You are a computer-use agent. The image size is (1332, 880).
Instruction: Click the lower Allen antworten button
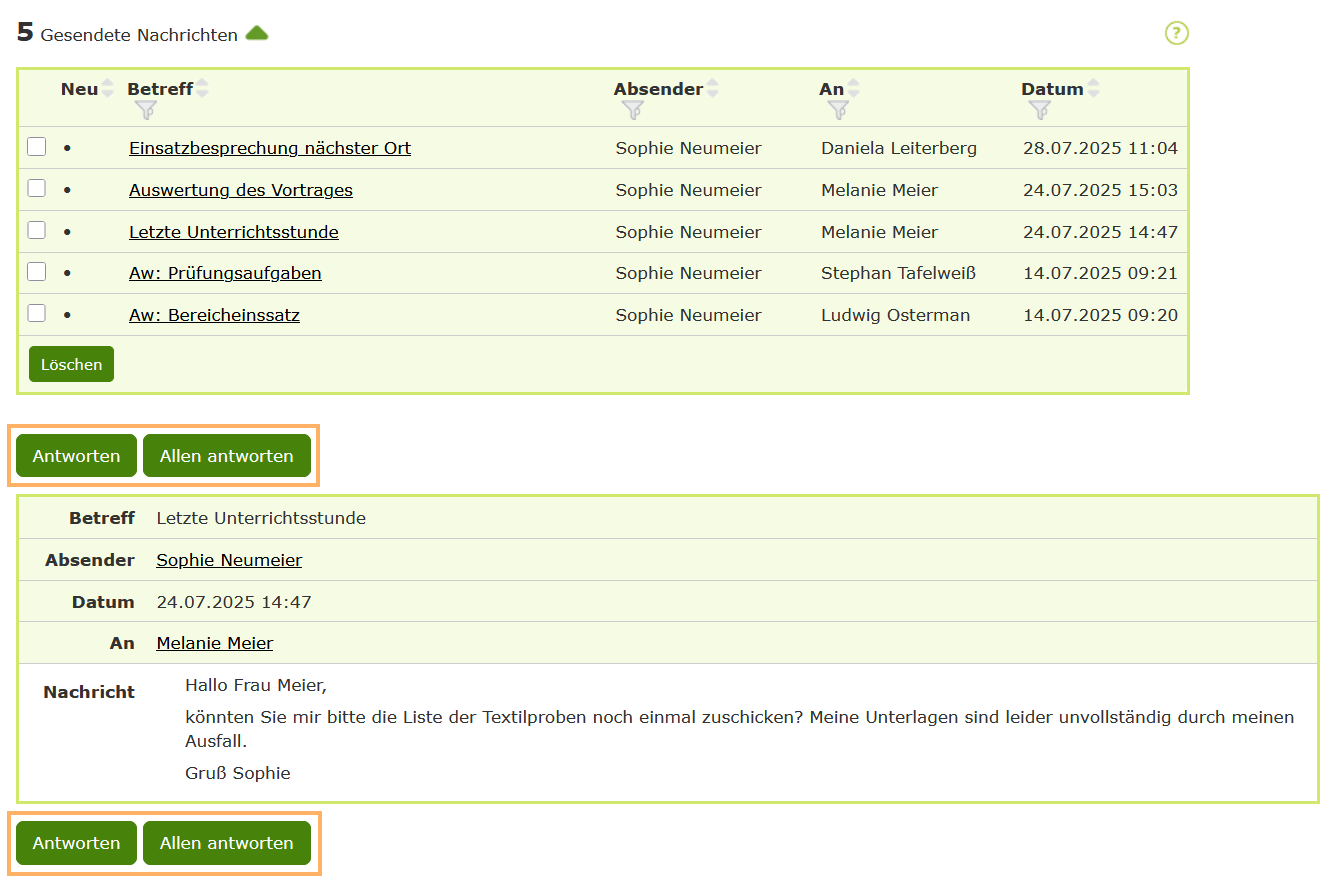point(226,843)
